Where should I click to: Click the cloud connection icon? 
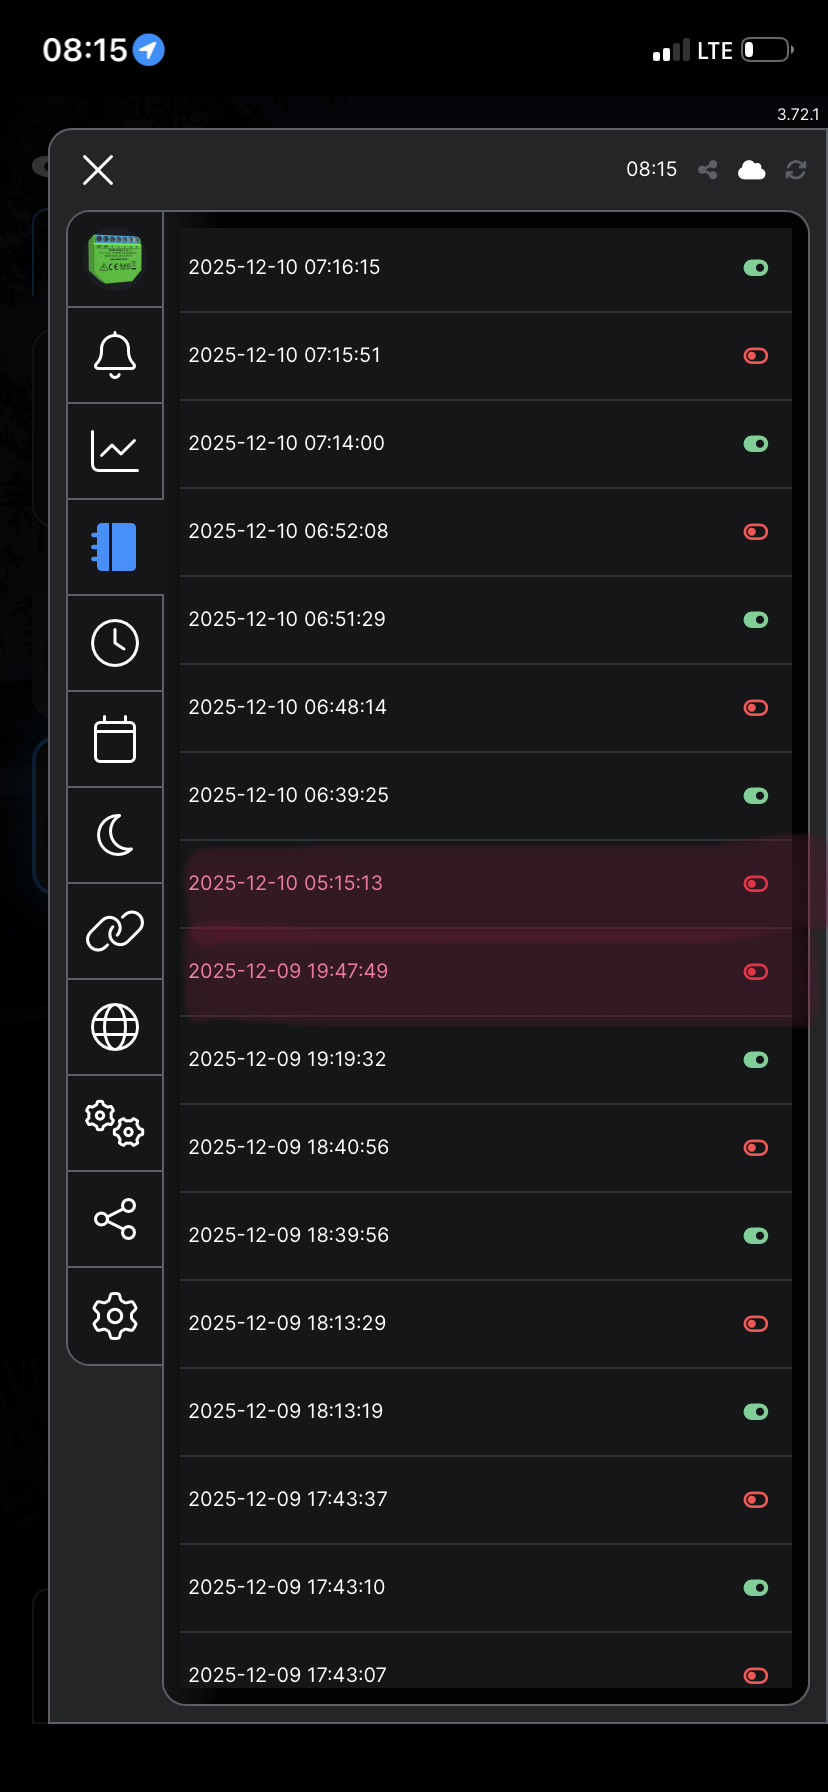tap(752, 170)
